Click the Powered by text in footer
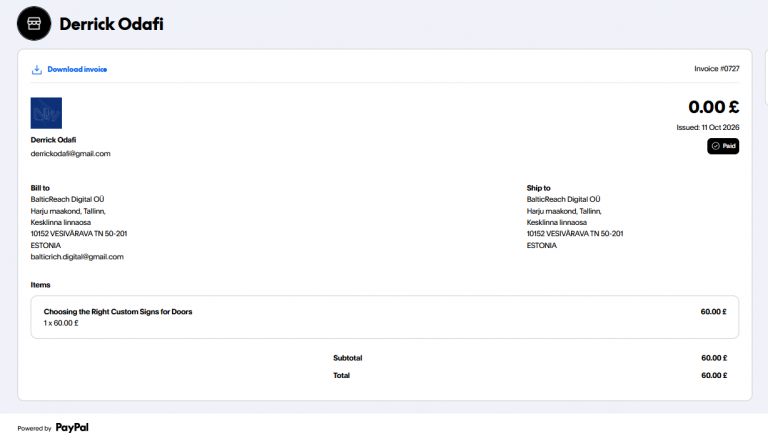768x433 pixels. pyautogui.click(x=34, y=429)
